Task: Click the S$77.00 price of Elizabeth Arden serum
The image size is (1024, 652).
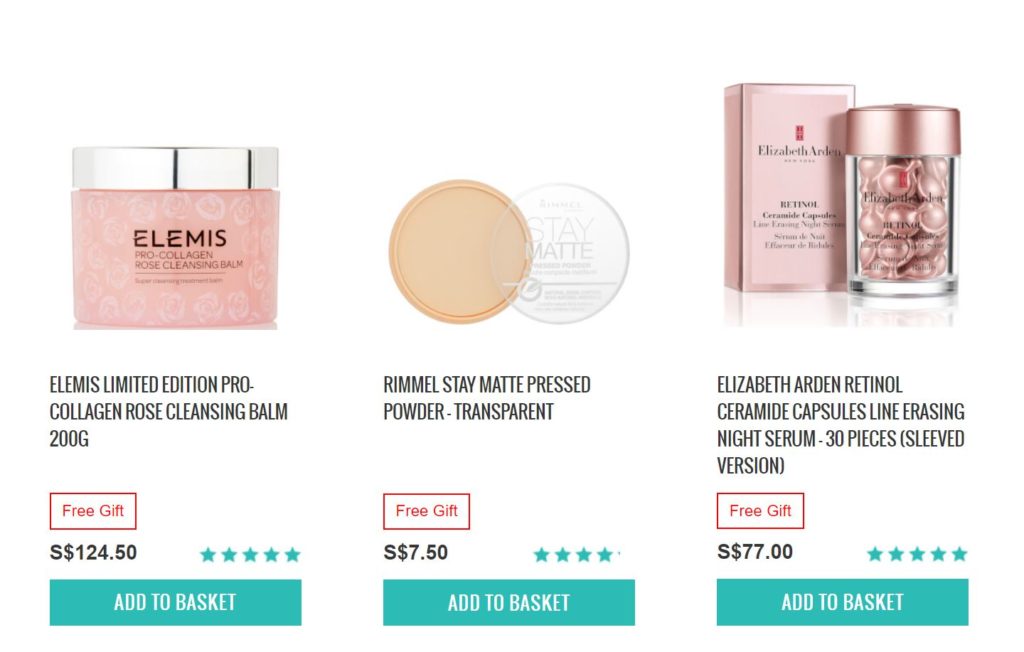Action: click(x=755, y=552)
